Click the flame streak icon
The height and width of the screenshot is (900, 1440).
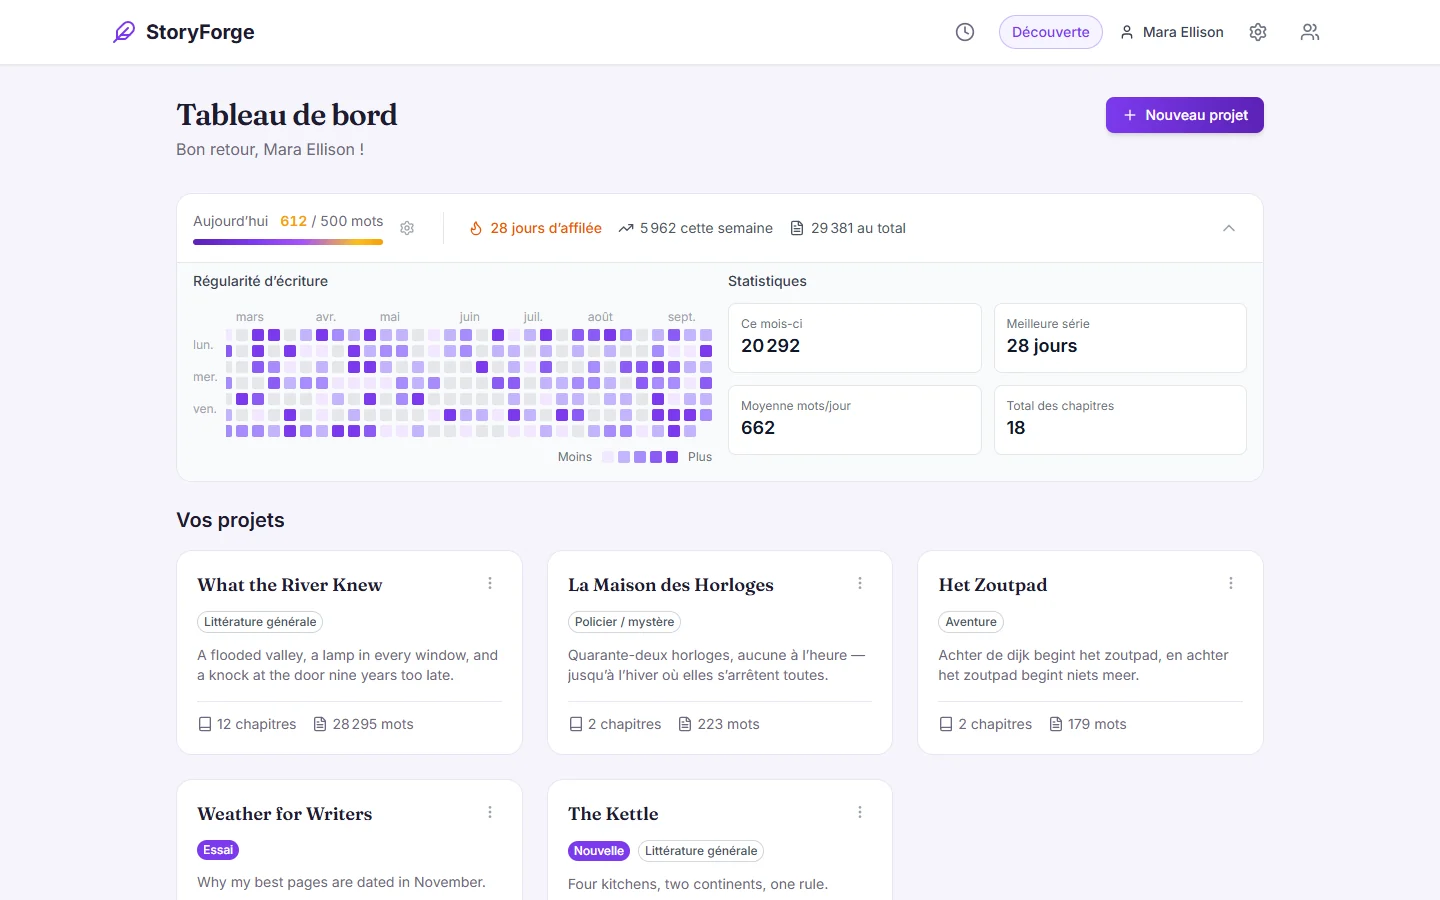point(476,228)
